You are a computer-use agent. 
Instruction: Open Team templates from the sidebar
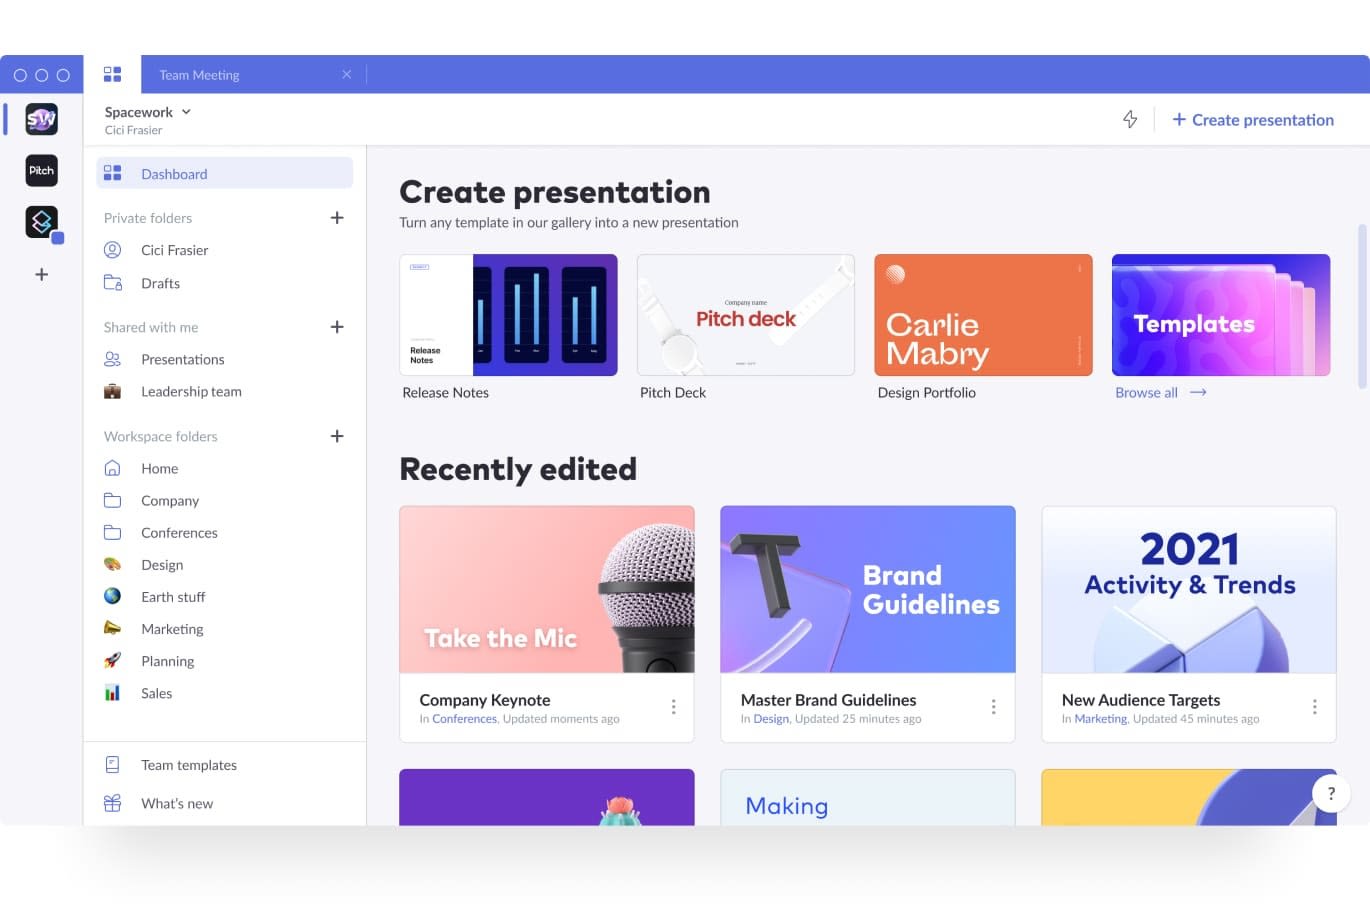(188, 764)
